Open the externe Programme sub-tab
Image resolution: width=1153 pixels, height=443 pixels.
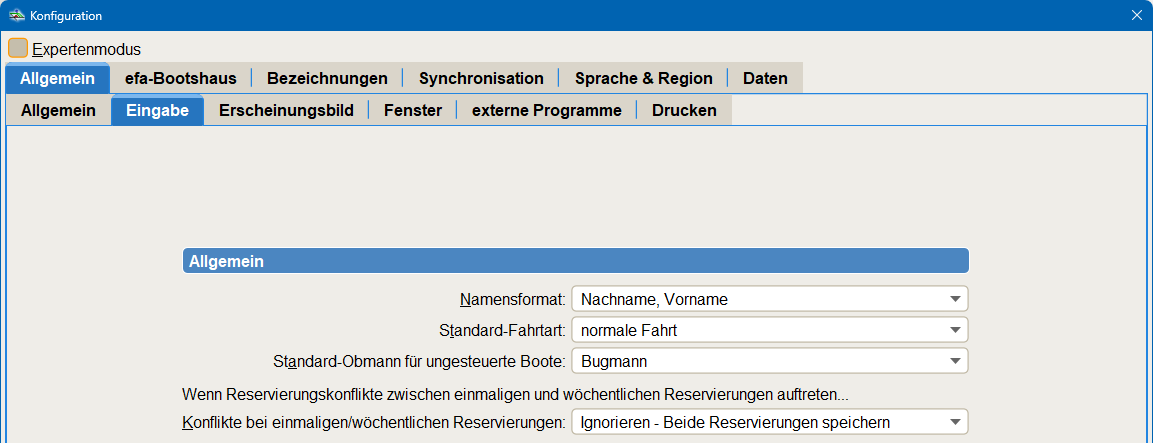[x=546, y=110]
